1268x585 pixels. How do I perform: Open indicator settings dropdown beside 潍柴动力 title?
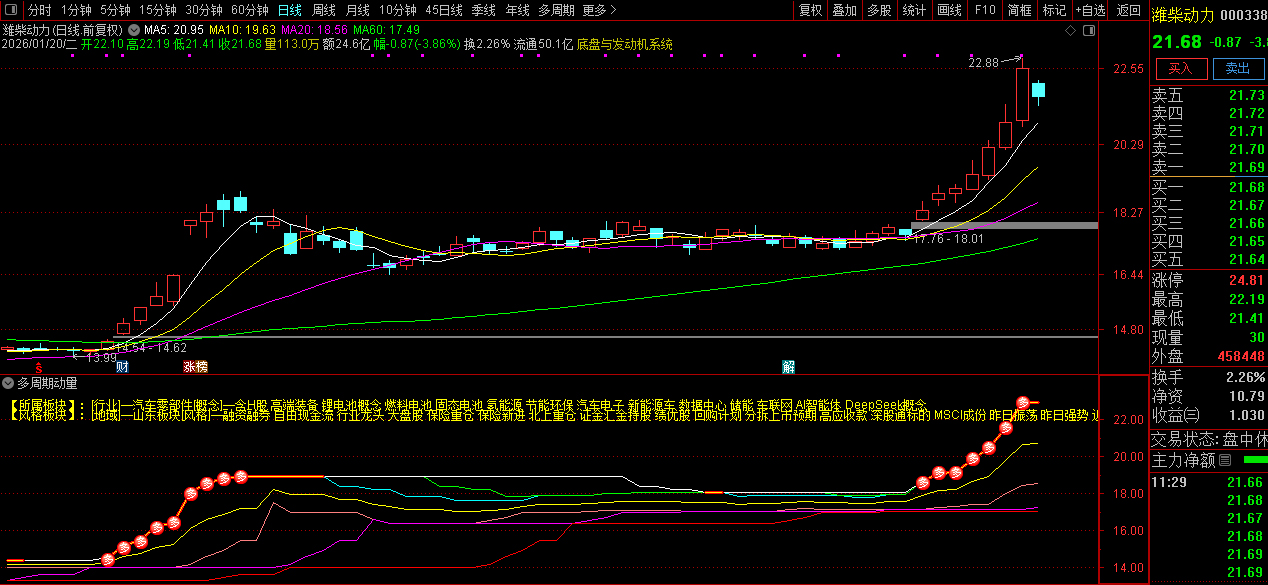pos(132,30)
